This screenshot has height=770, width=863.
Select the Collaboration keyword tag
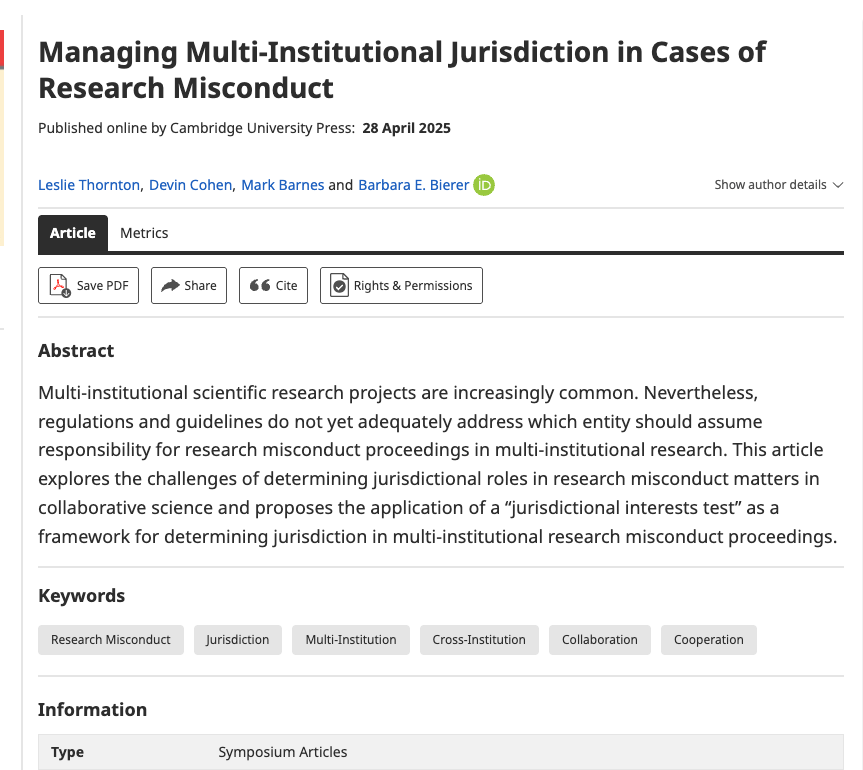599,640
